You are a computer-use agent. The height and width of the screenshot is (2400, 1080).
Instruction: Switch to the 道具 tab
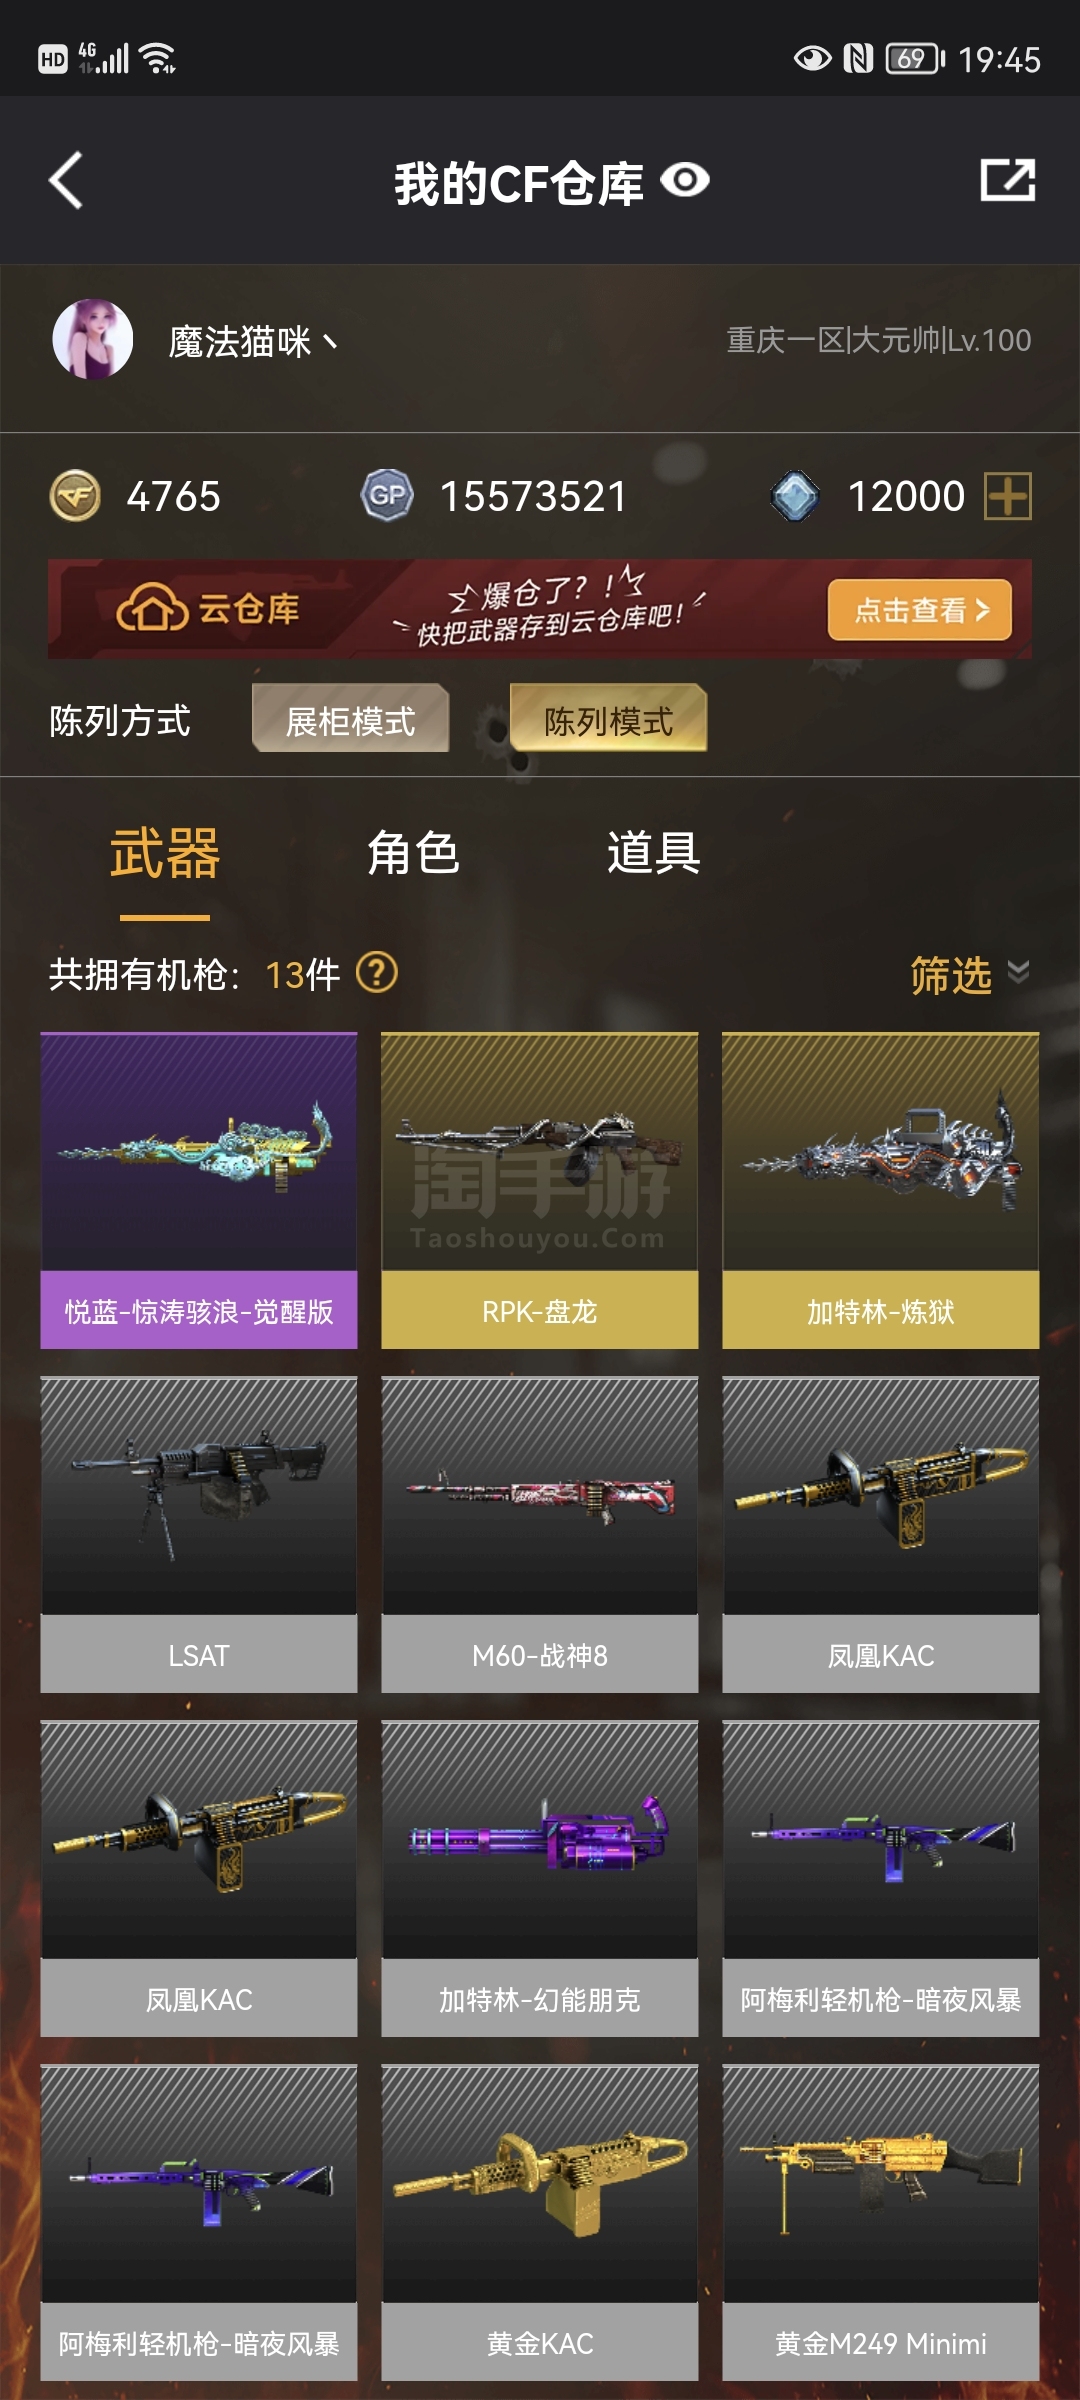(x=653, y=853)
